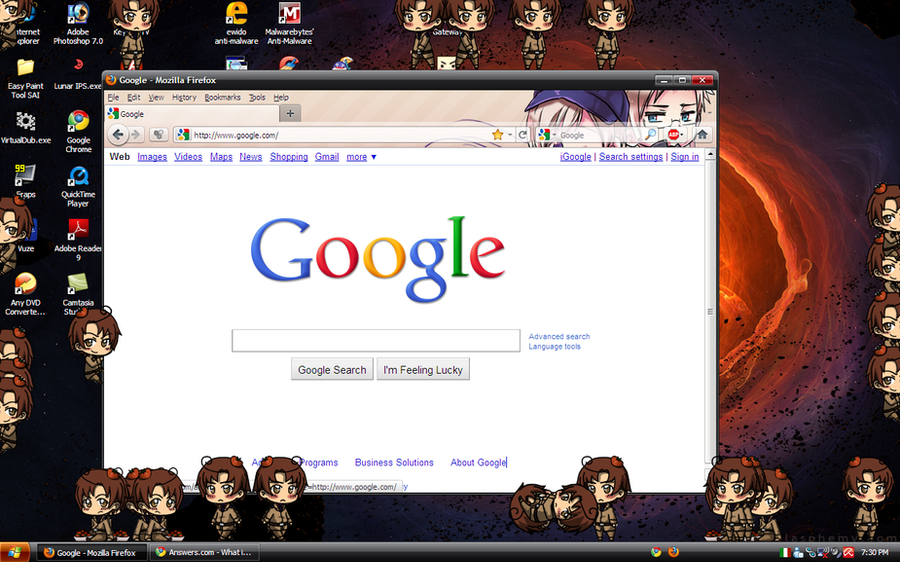Click the Firefox forward arrow button
This screenshot has width=900, height=562.
(136, 135)
